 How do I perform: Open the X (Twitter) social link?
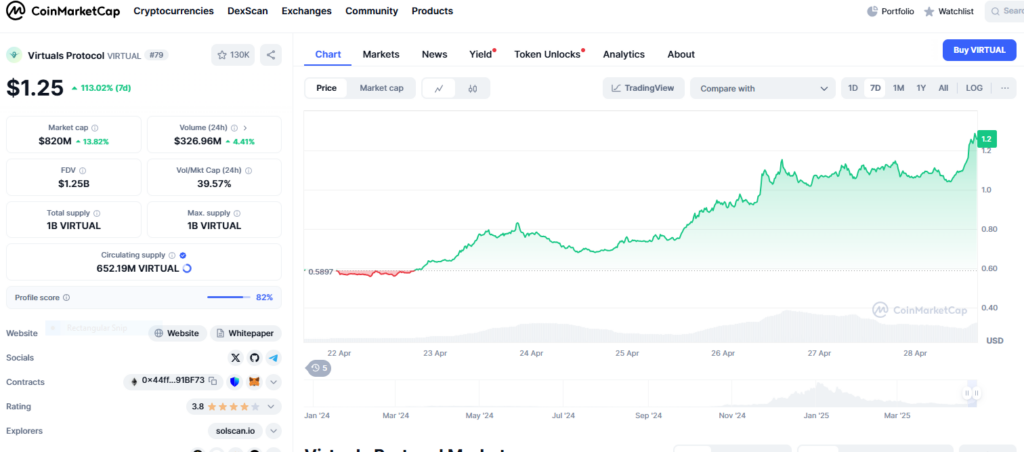[x=236, y=358]
